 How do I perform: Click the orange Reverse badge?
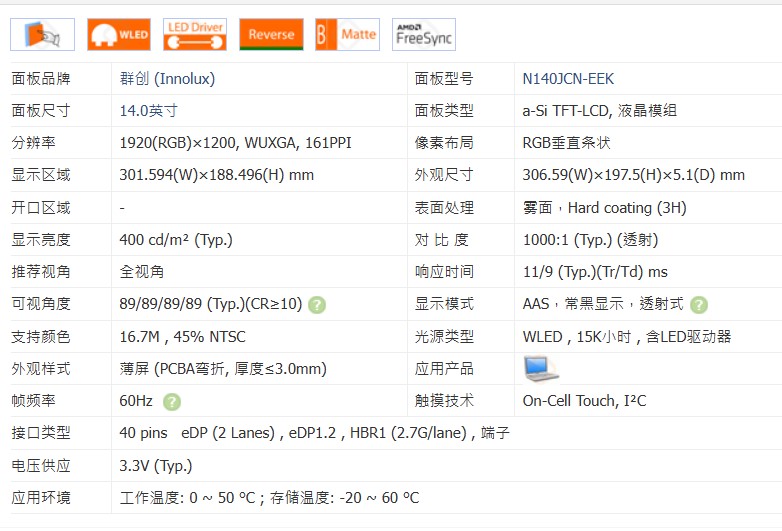coord(271,34)
